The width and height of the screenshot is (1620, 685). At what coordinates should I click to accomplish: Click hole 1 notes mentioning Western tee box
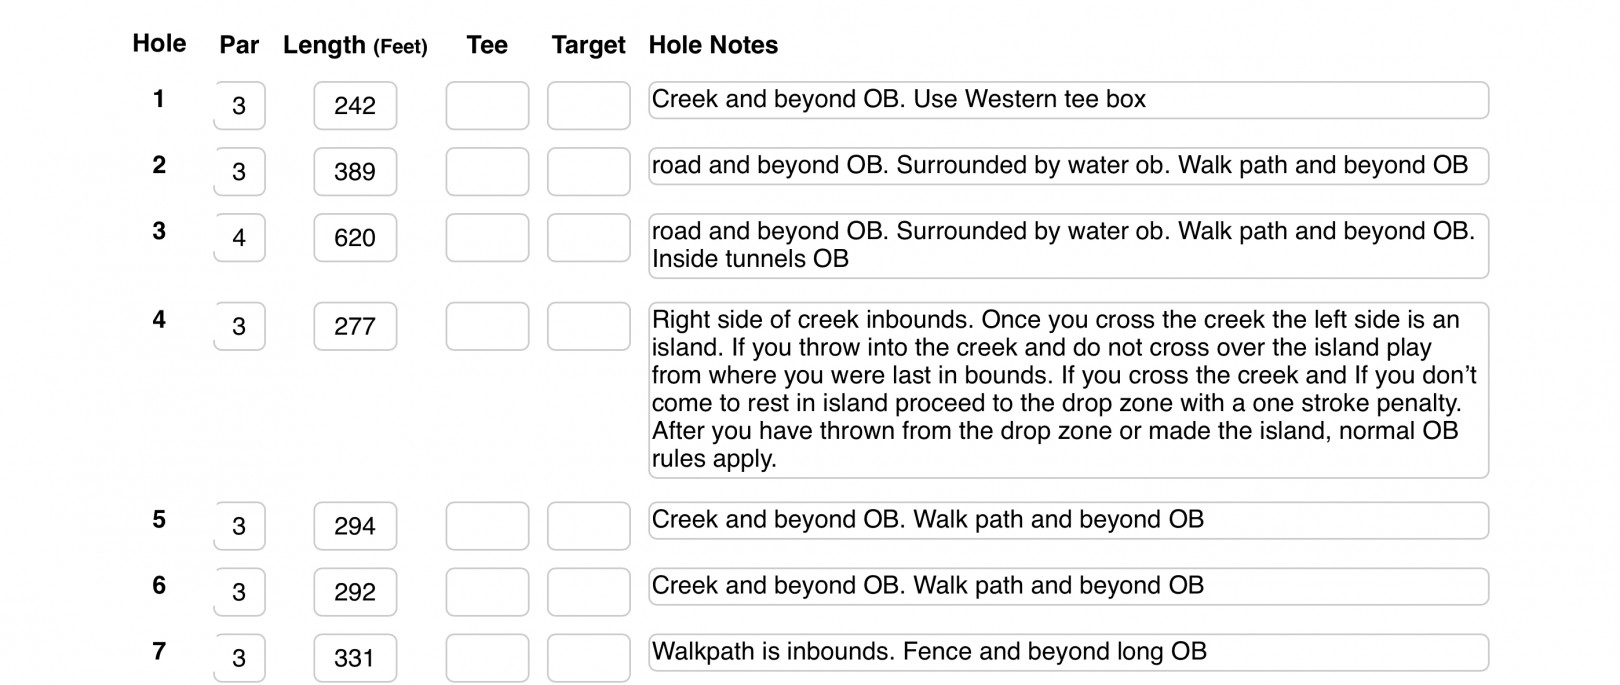(1067, 100)
